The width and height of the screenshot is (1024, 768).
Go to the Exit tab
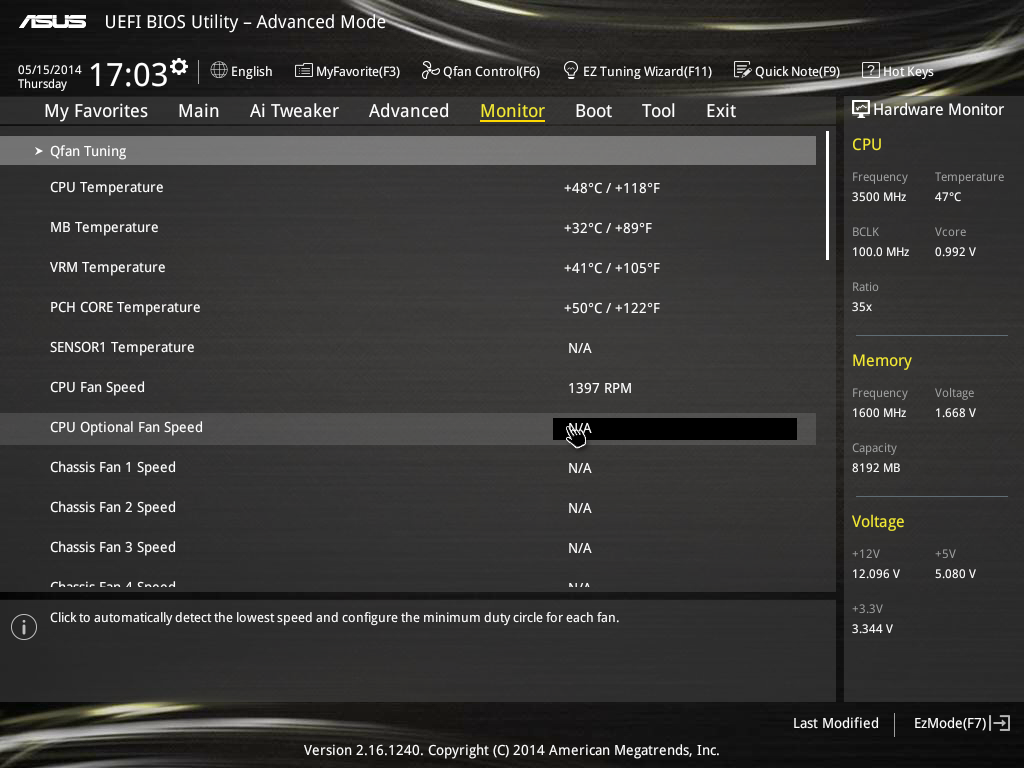click(x=721, y=111)
